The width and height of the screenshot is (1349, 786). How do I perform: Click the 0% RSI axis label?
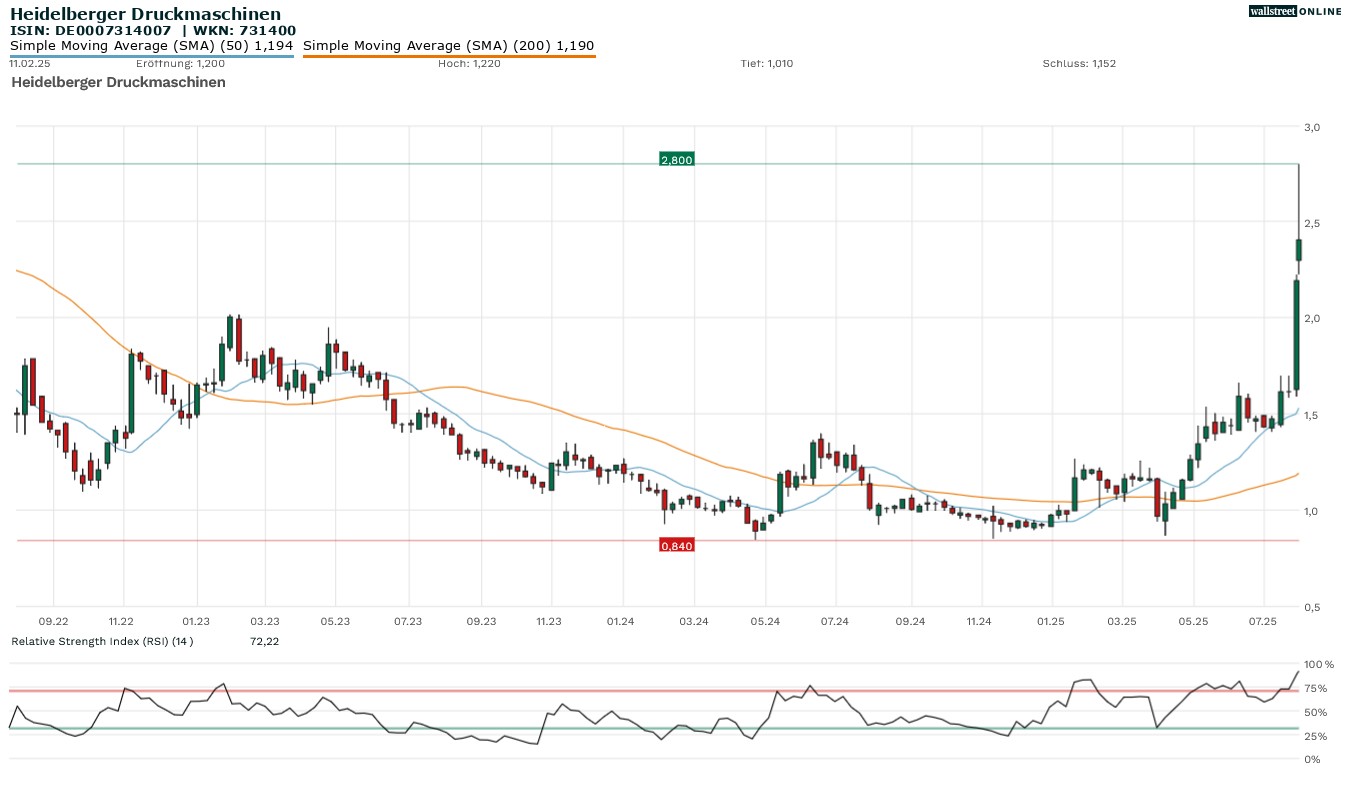coord(1313,760)
